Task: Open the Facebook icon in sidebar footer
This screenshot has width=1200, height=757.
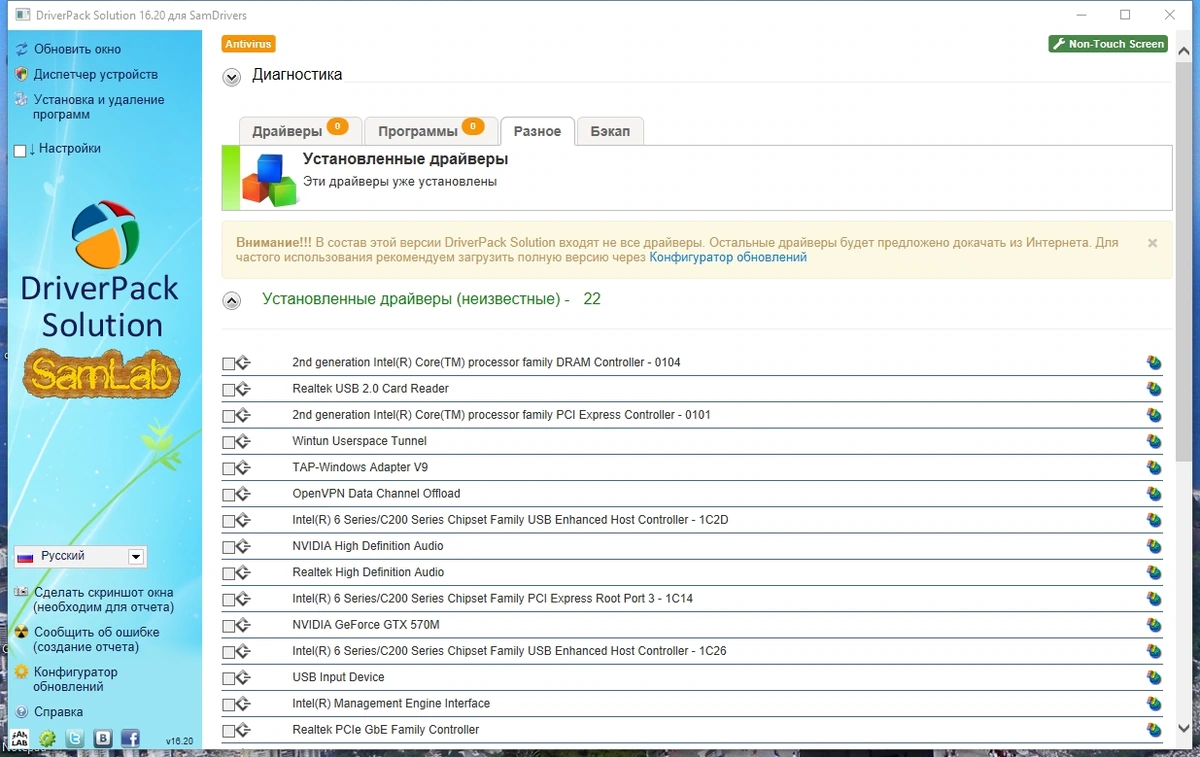Action: click(130, 739)
